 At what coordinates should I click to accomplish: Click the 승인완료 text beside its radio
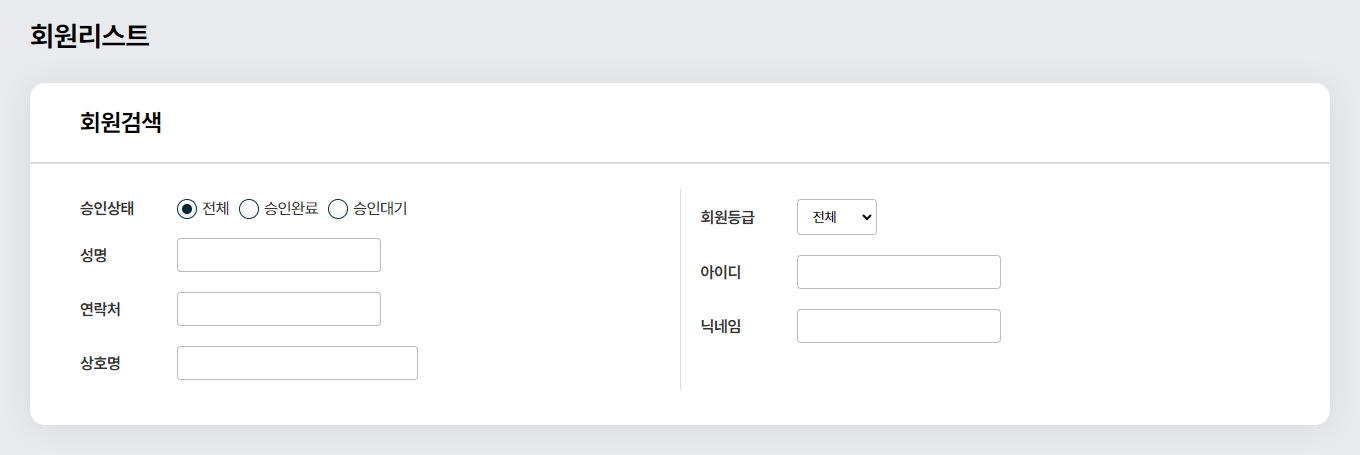pos(291,209)
